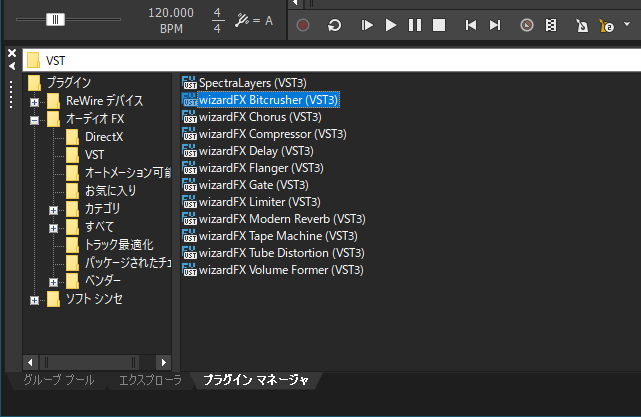Select wizardFX Modern Reverb (VST3) plugin
Screen dimensions: 641x417
click(282, 219)
